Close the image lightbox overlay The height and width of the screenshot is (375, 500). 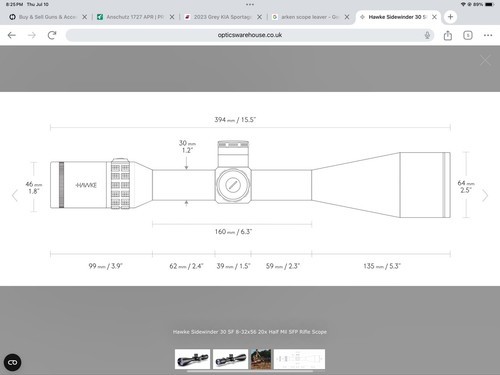pos(485,60)
